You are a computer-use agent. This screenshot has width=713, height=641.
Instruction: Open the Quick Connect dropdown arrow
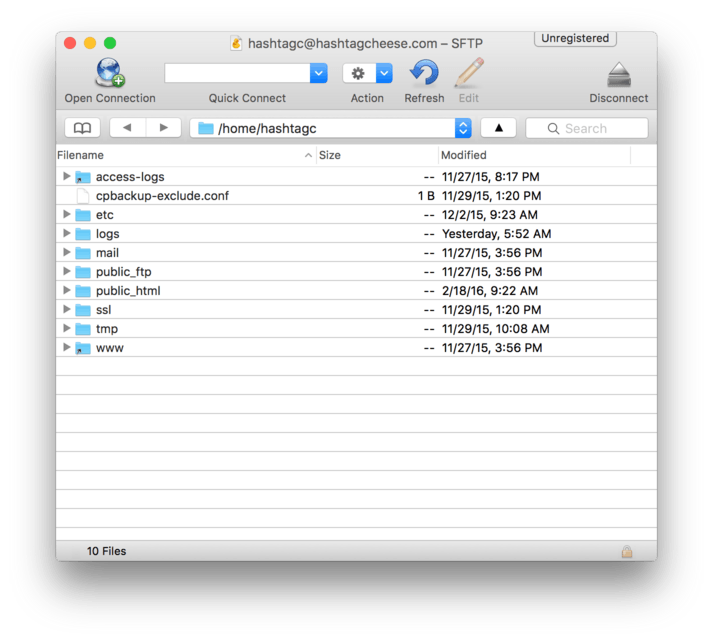click(319, 73)
